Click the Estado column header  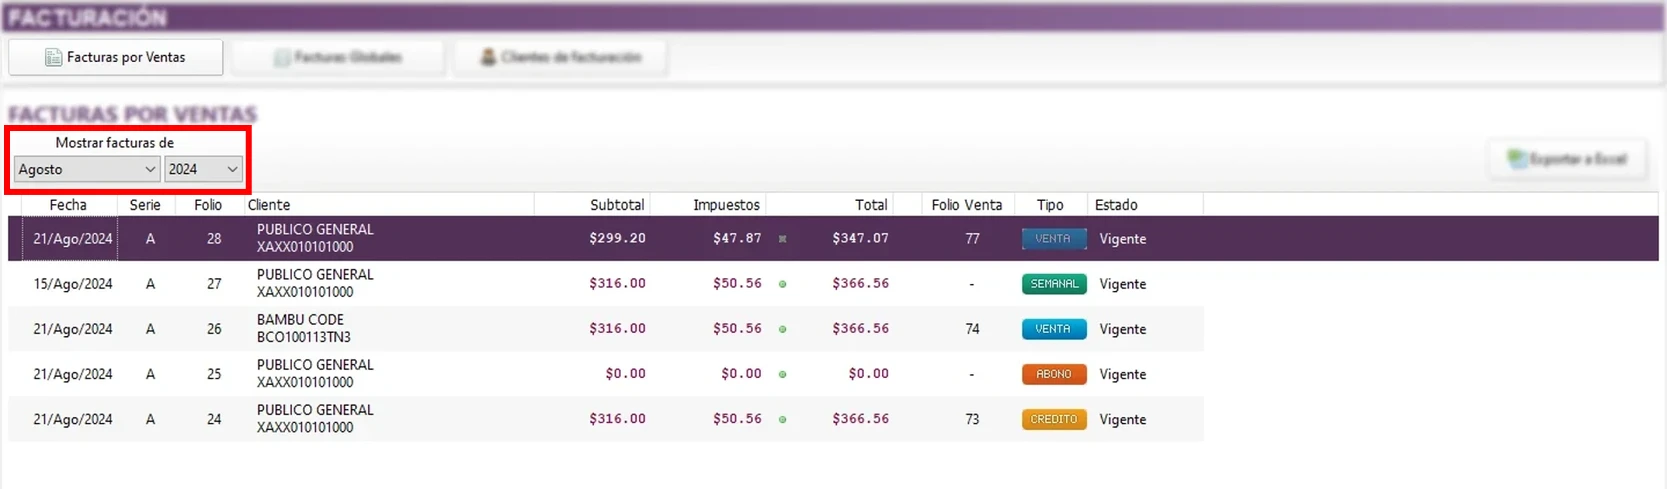(1116, 205)
